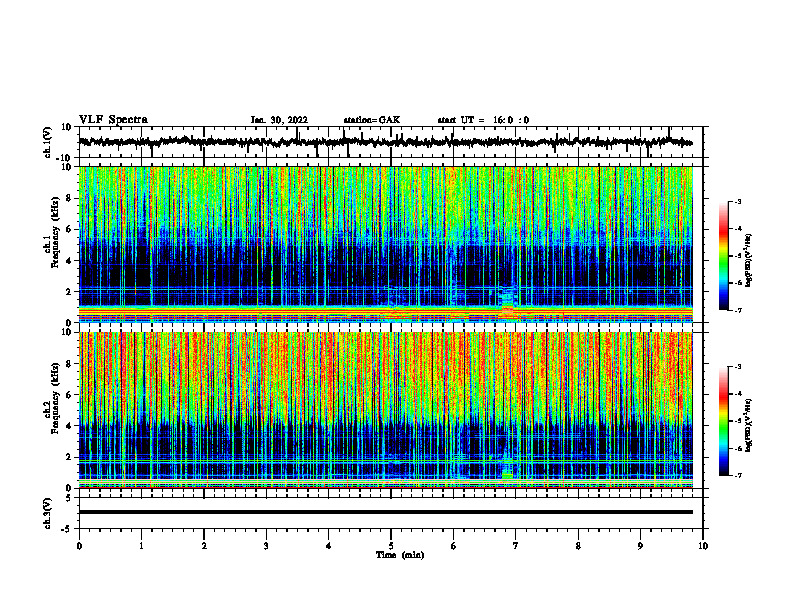Select the "start UT = 16:0 :0" text
This screenshot has height=612, width=792.
click(x=483, y=120)
